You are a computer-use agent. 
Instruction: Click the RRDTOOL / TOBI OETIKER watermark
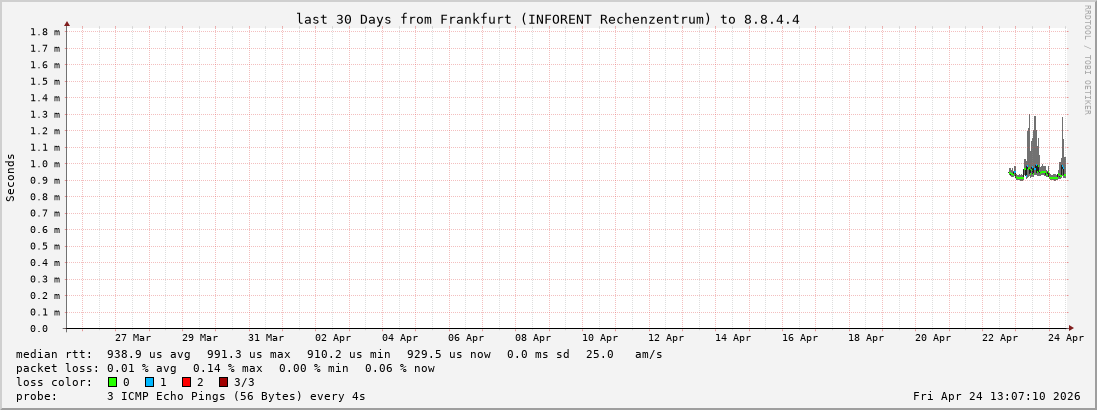coord(1087,60)
